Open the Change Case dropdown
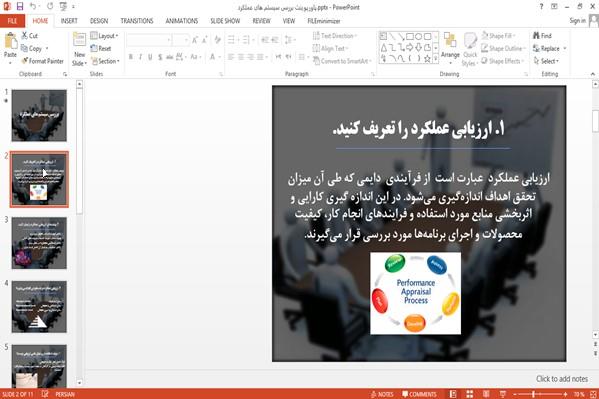599x399 pixels. [x=196, y=57]
